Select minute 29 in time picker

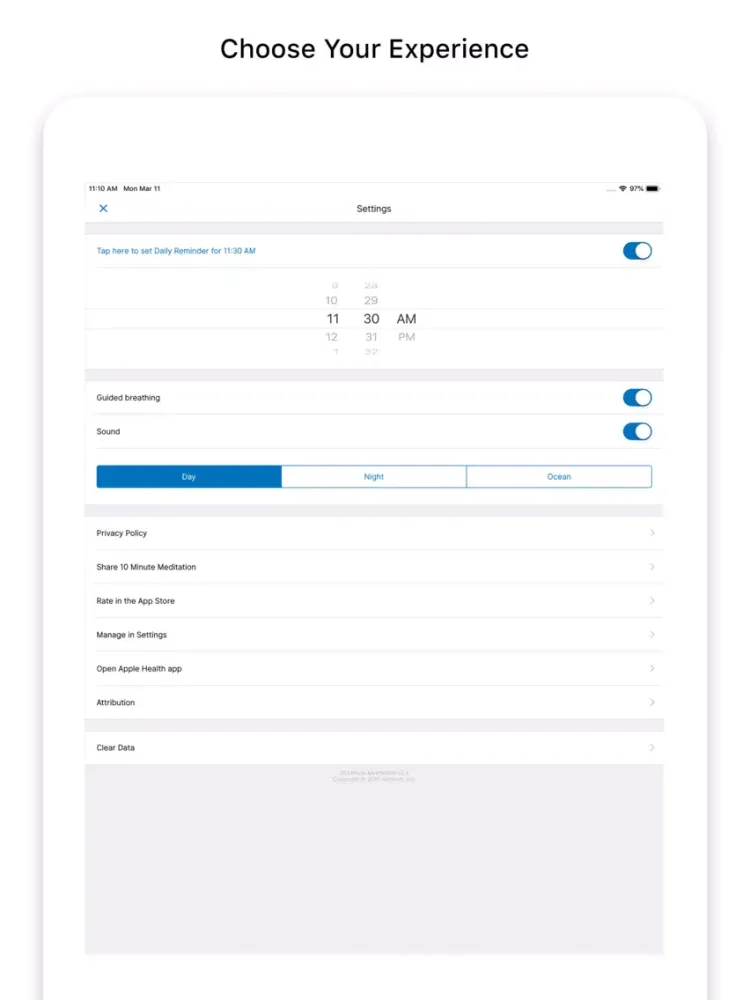click(x=371, y=300)
